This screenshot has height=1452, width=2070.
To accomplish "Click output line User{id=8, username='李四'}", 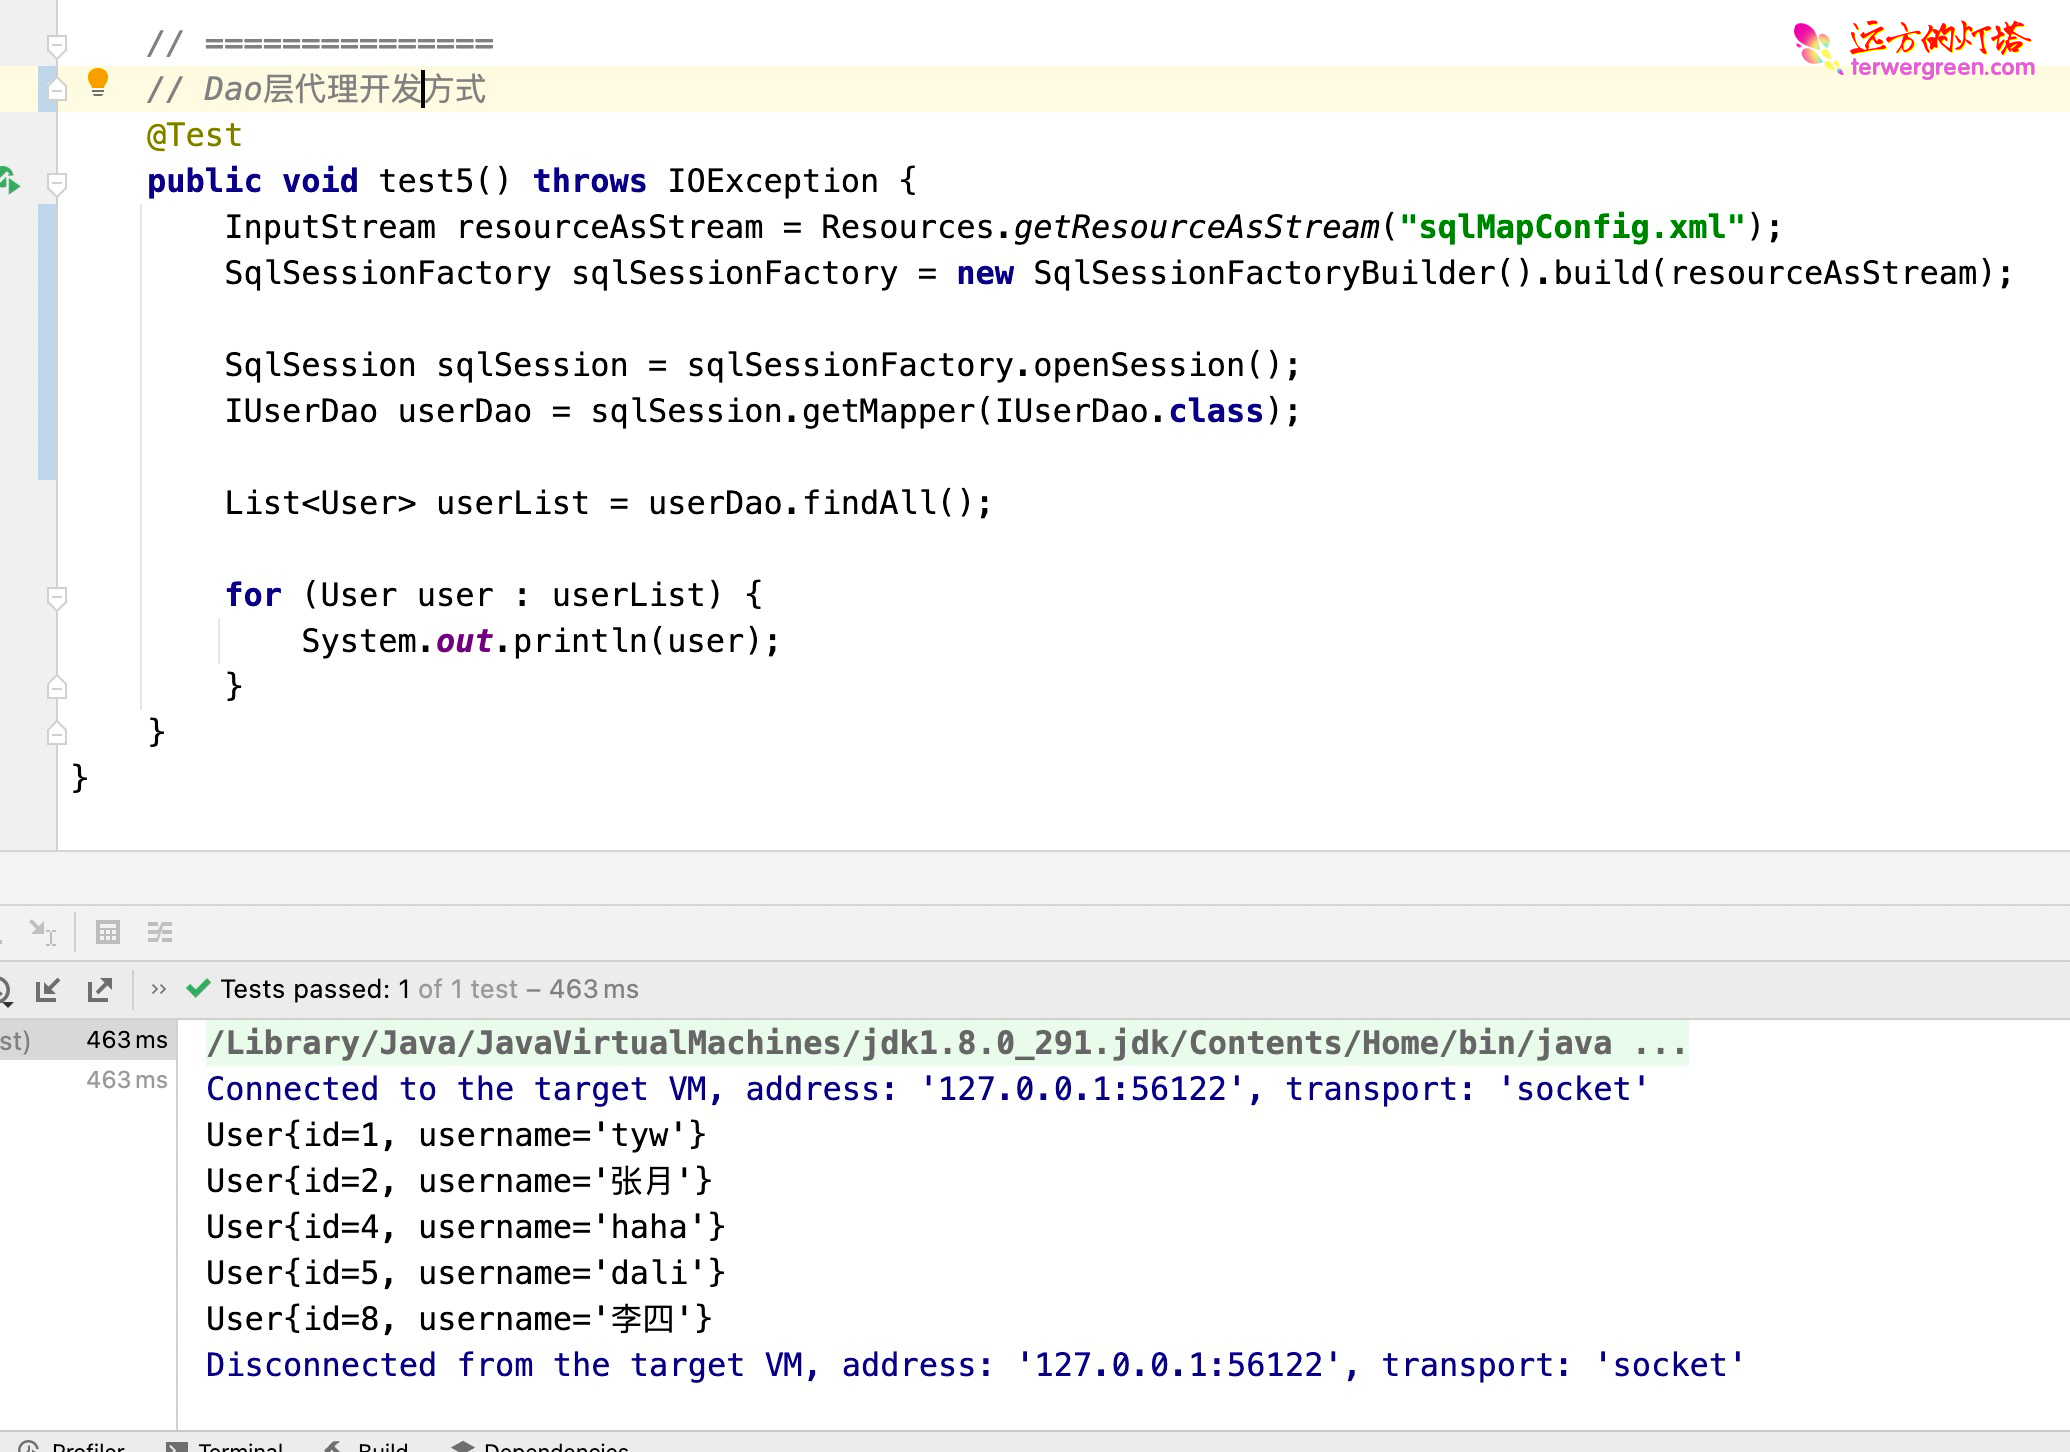I will point(459,1319).
